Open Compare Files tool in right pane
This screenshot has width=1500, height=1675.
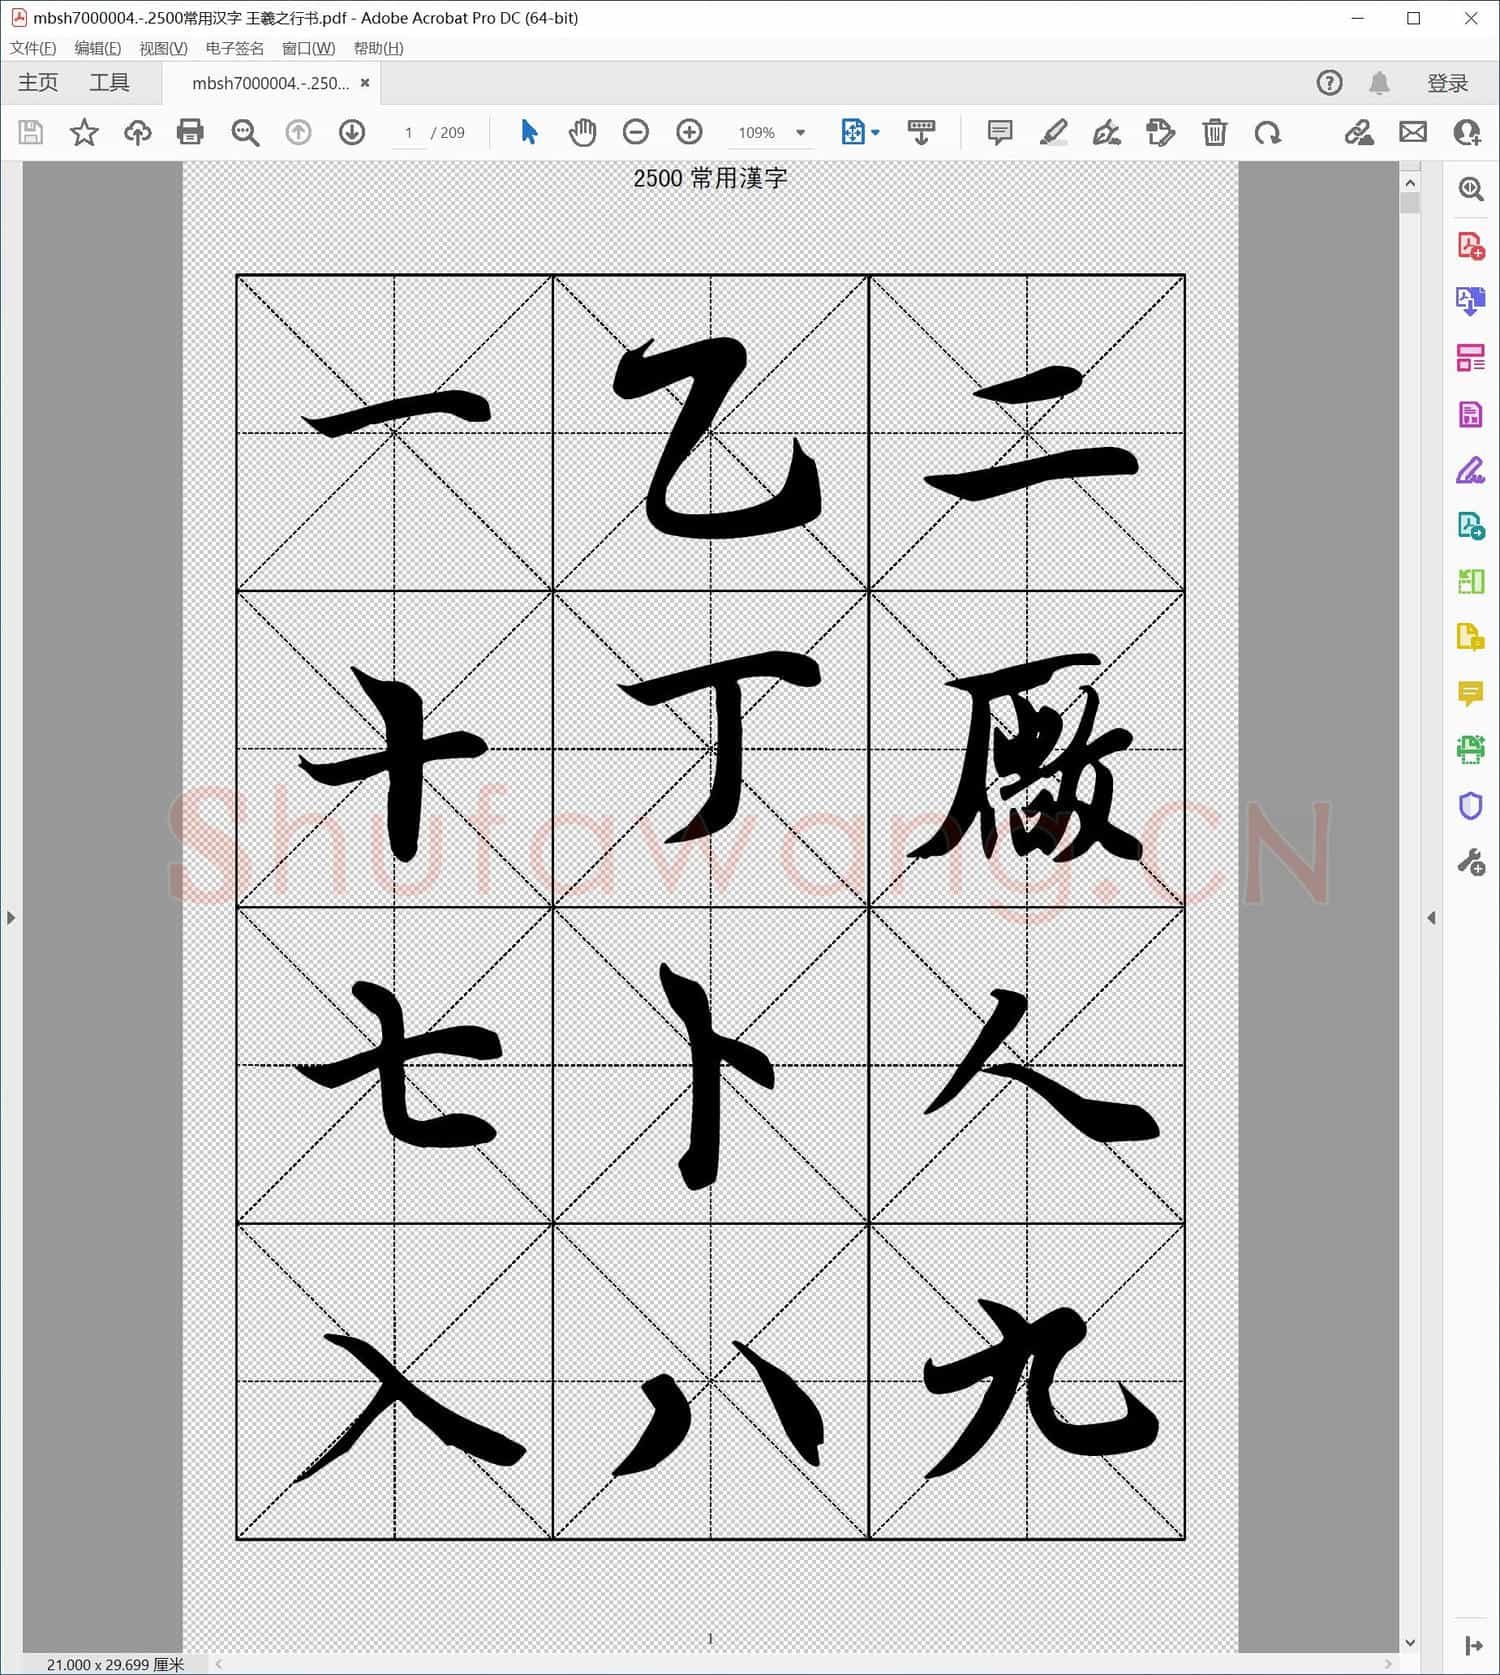[x=1470, y=581]
